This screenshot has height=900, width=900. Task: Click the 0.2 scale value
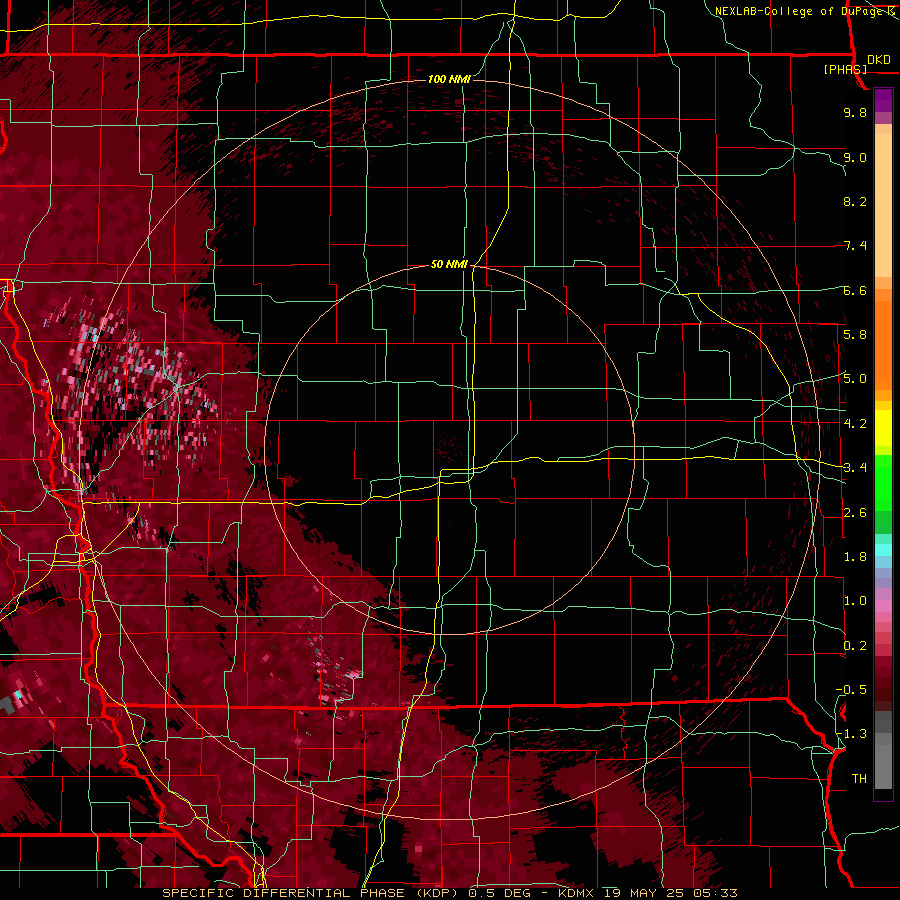tap(855, 646)
